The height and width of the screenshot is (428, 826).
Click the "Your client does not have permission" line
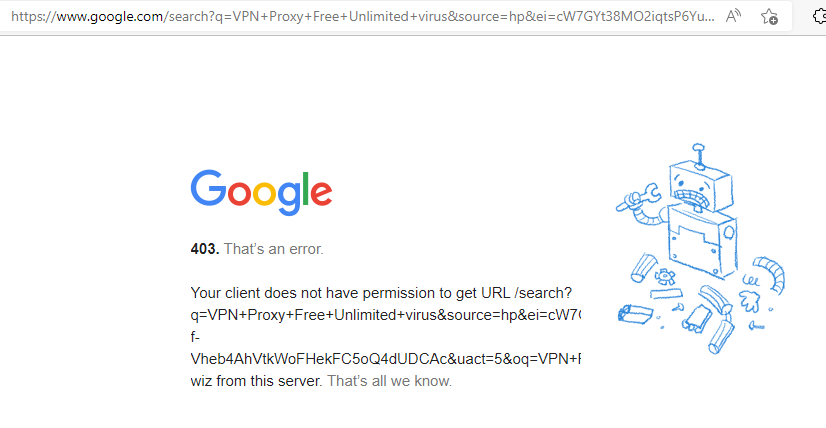[380, 293]
